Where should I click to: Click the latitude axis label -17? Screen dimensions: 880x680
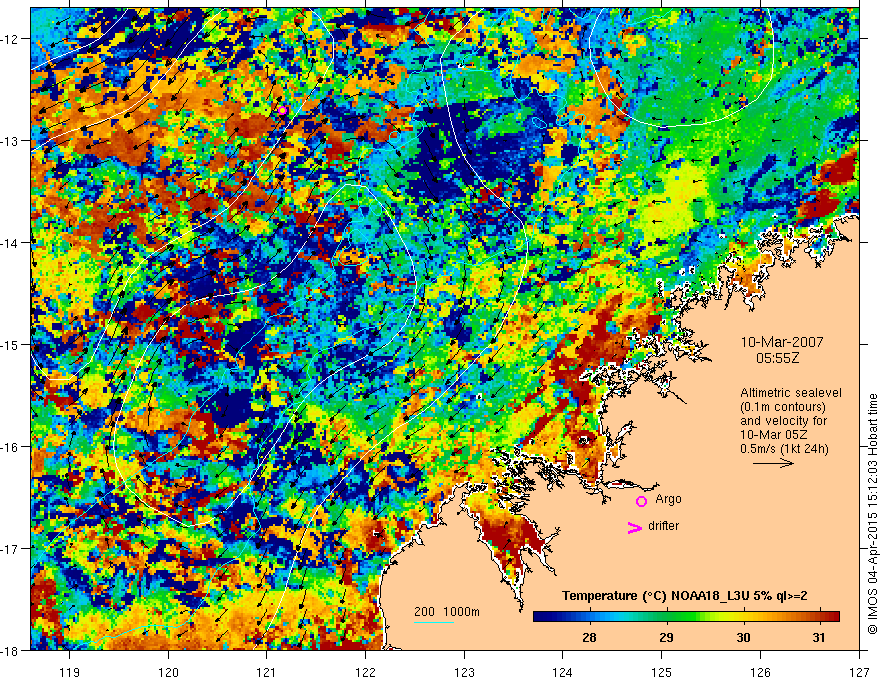click(x=11, y=548)
